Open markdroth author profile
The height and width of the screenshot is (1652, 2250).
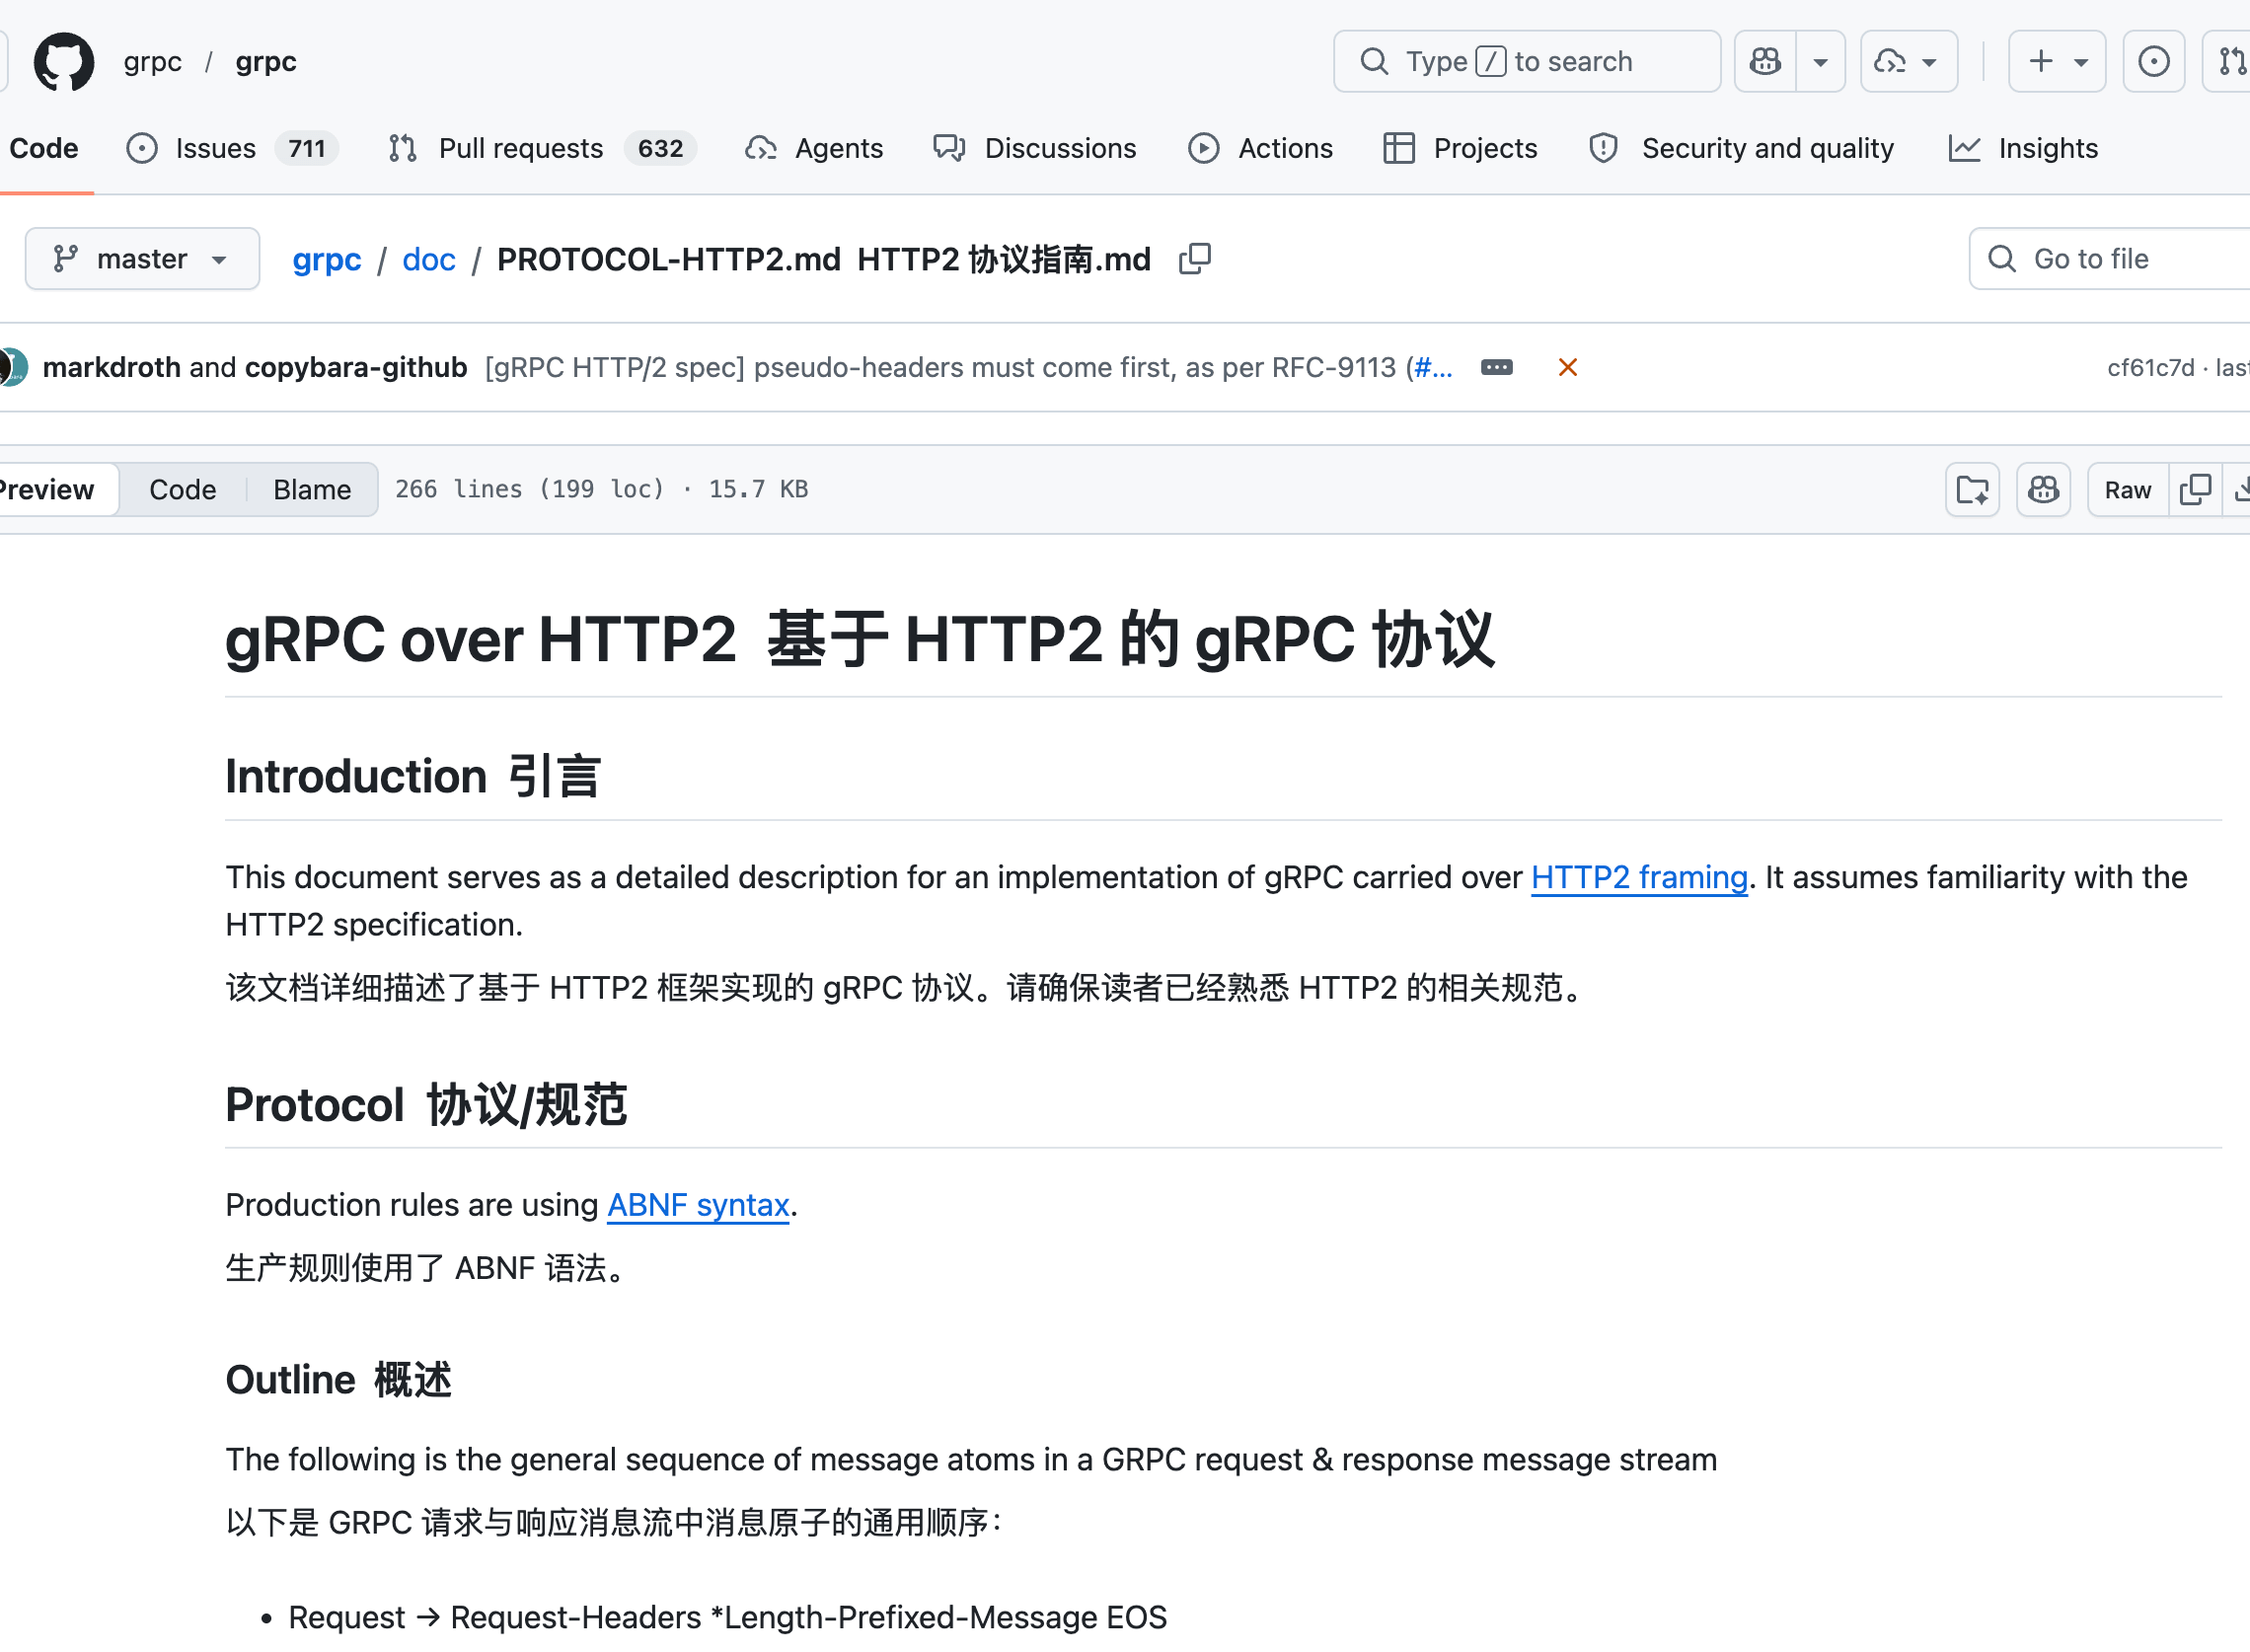111,368
